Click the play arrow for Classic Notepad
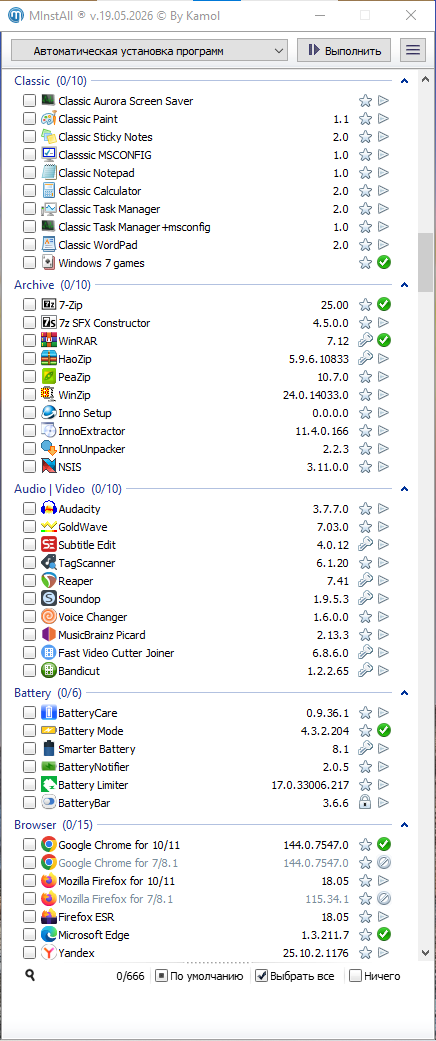The width and height of the screenshot is (436, 1041). (384, 173)
